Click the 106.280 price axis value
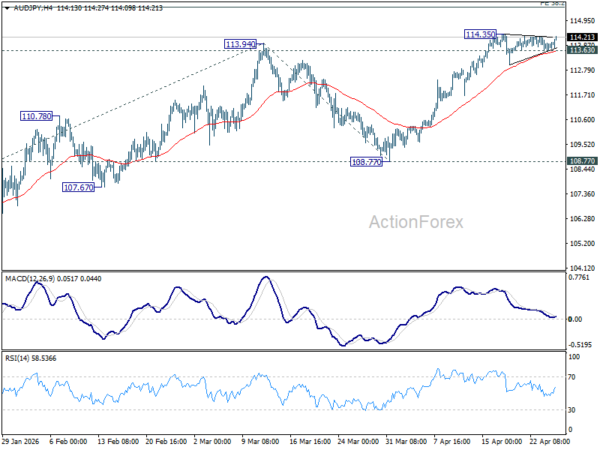 coord(582,219)
